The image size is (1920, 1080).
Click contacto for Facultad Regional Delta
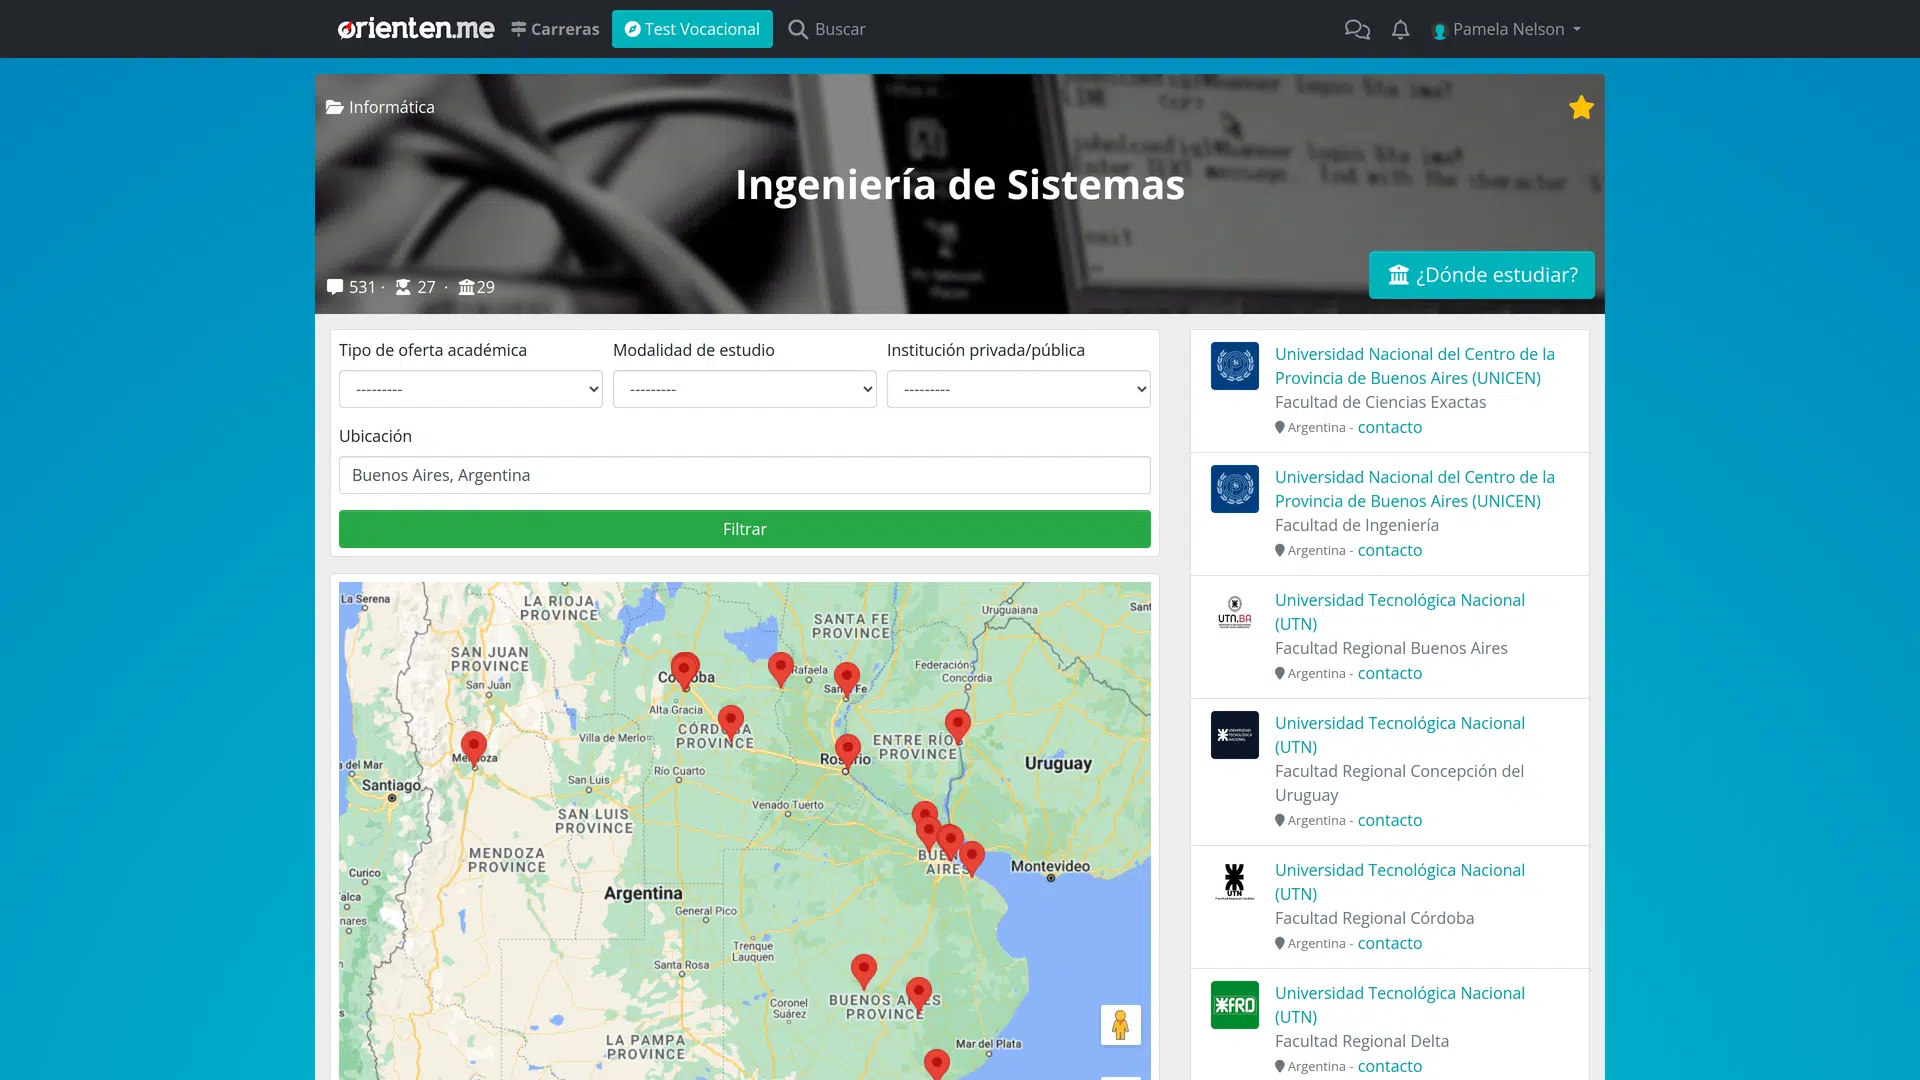(x=1389, y=1066)
